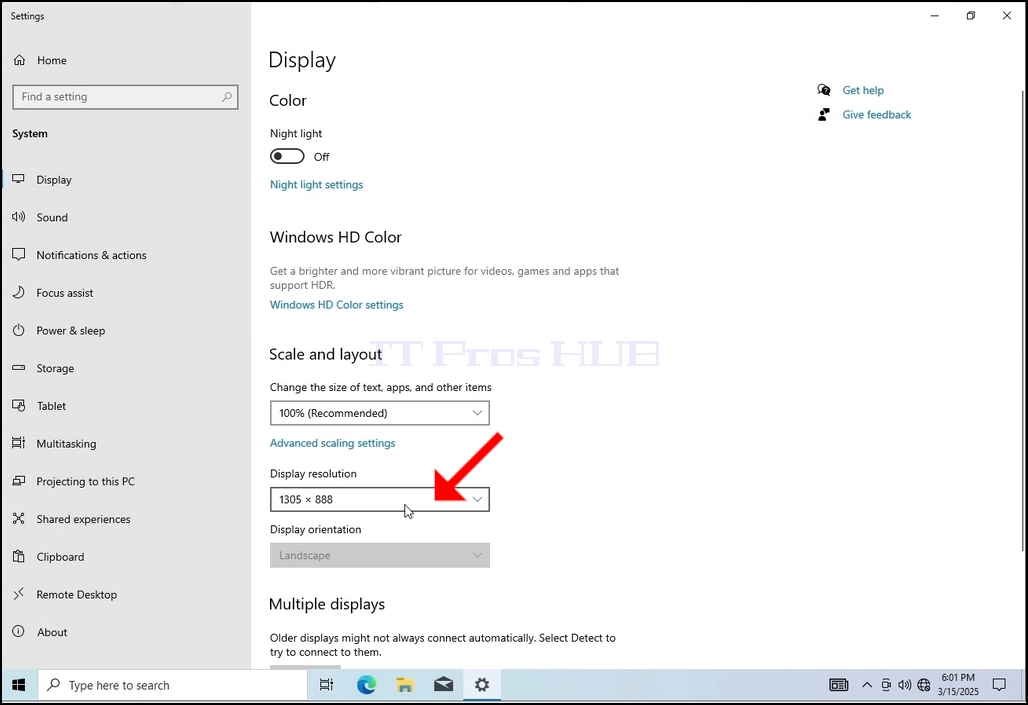
Task: Click the volume icon in system tray
Action: 905,685
